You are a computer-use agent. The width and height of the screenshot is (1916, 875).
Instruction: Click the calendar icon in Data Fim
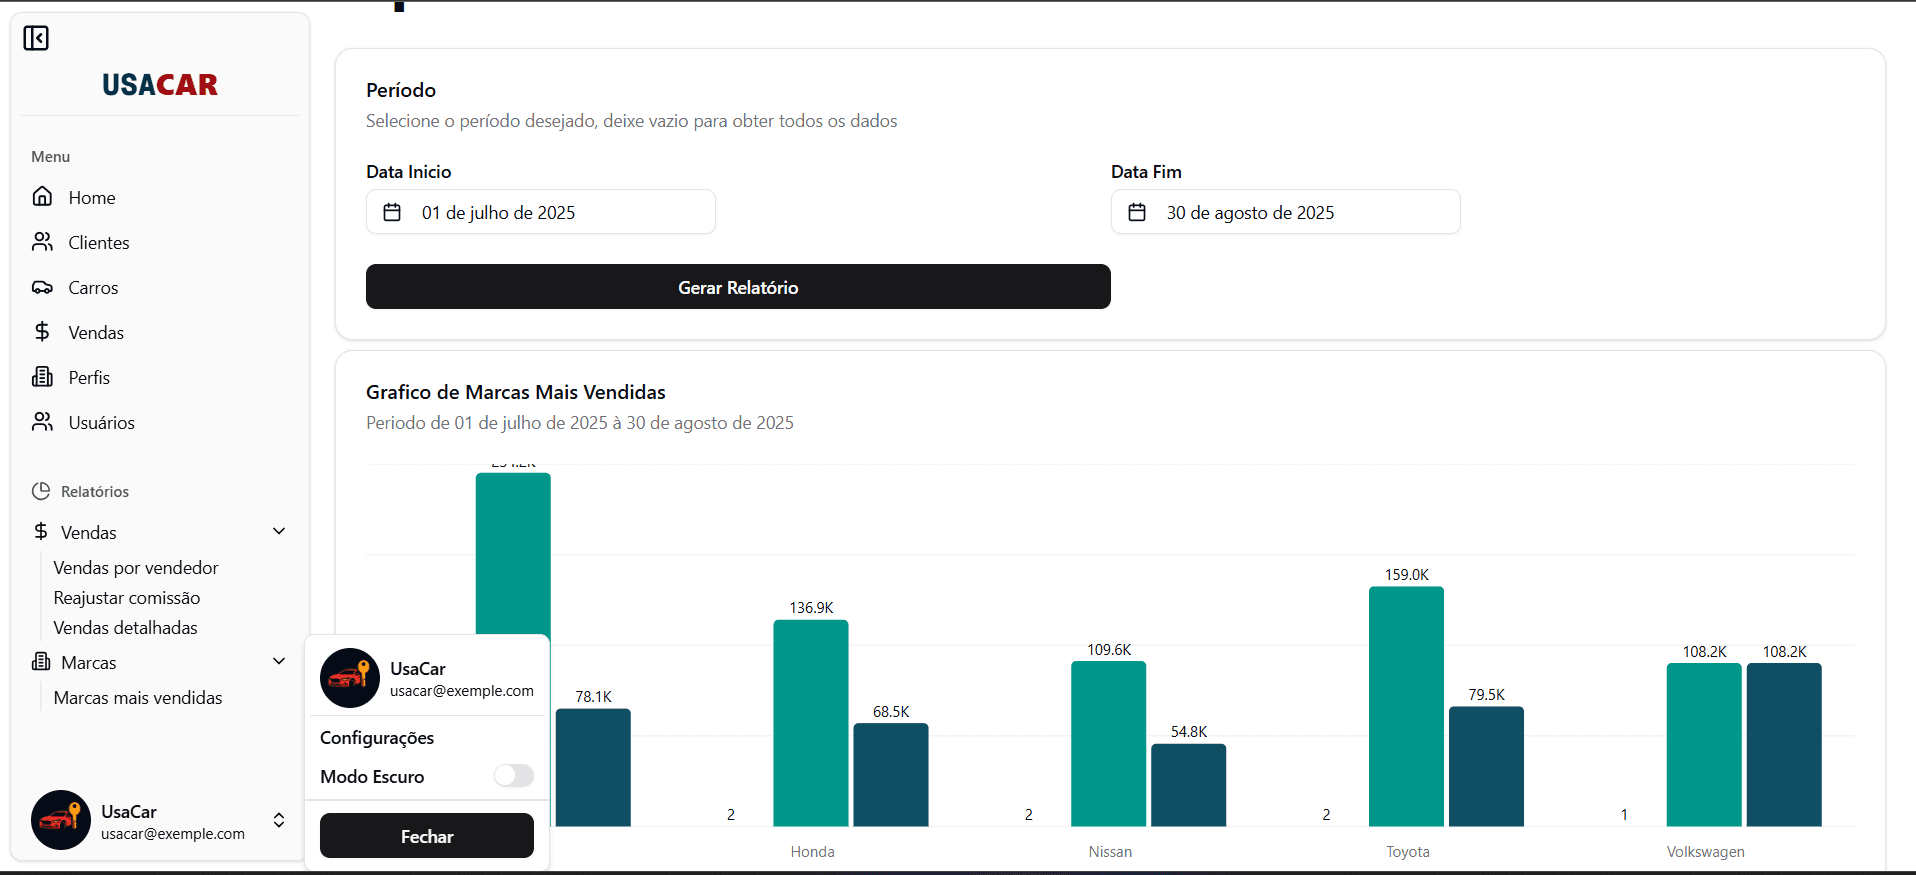[x=1137, y=212]
